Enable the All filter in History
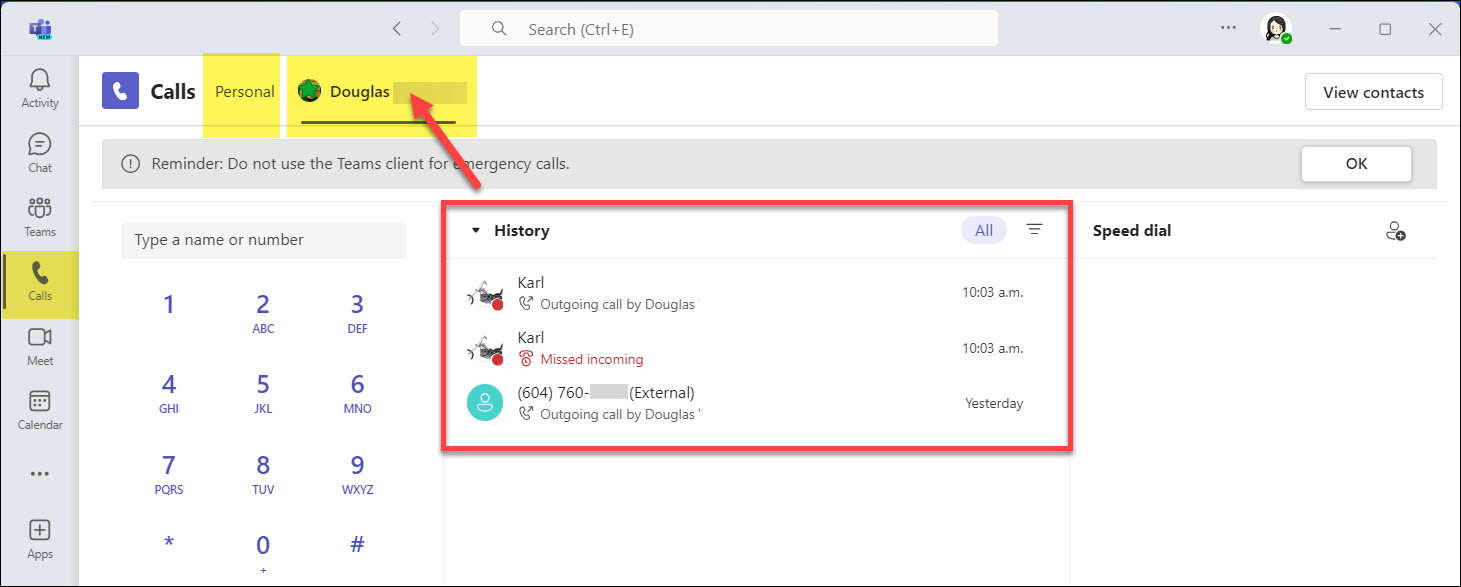 983,229
